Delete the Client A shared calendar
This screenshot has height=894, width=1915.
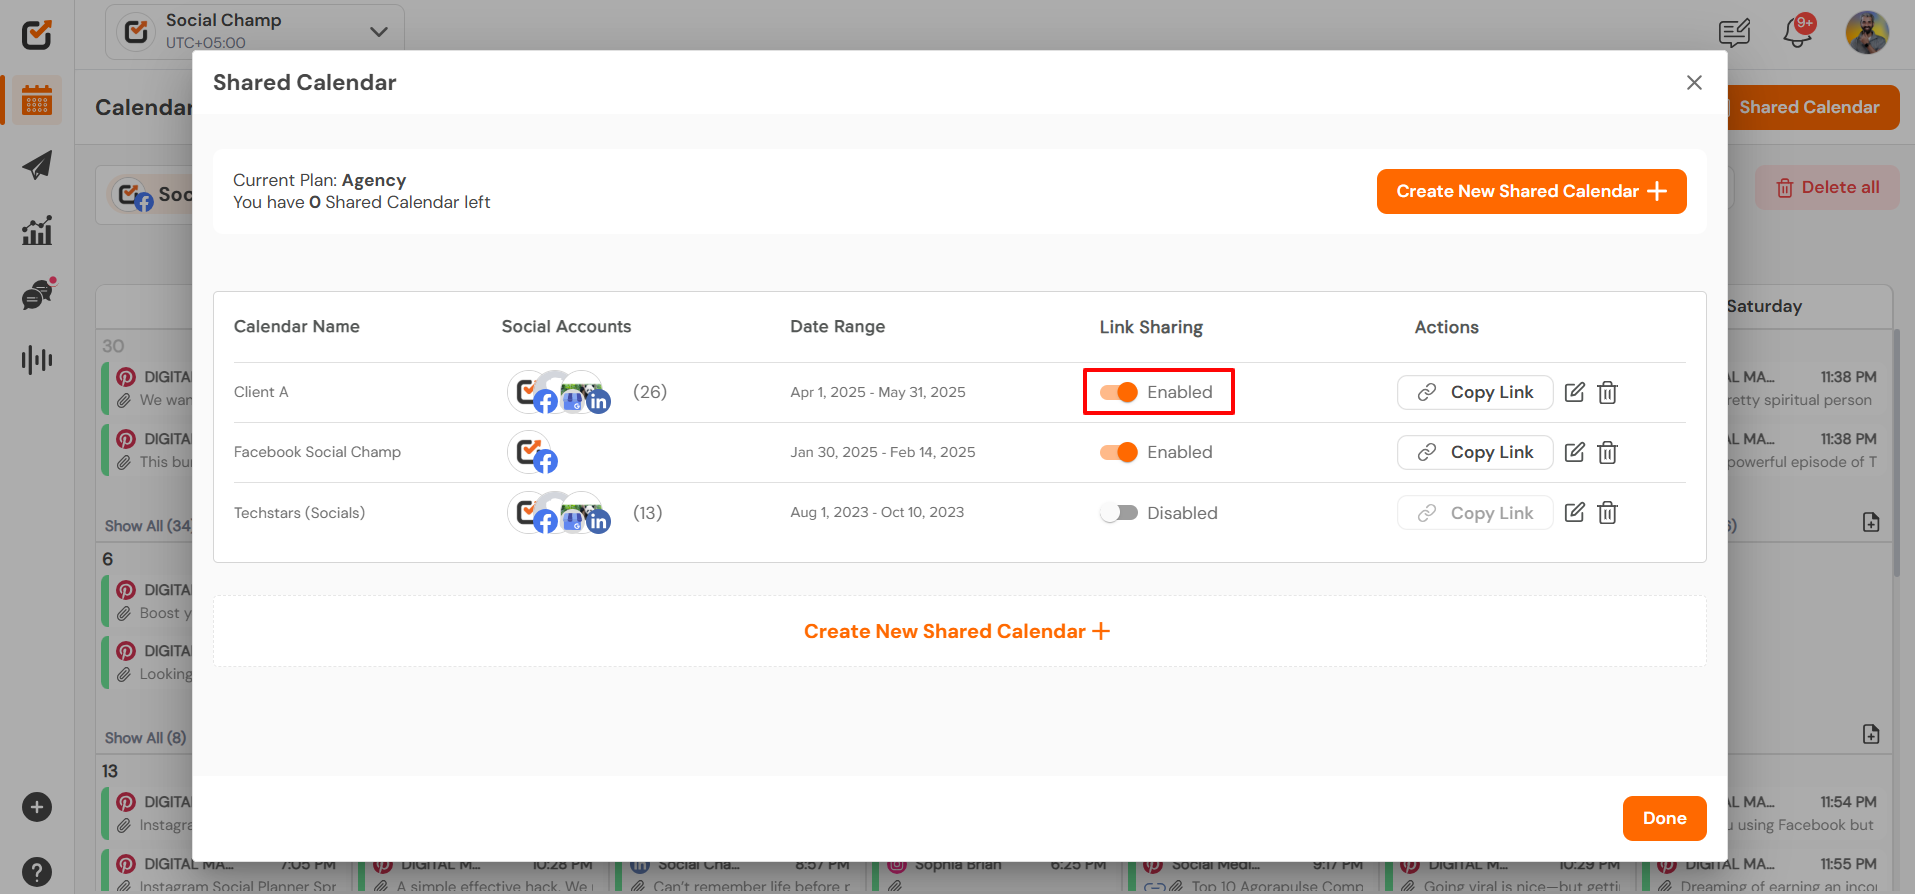[1607, 392]
